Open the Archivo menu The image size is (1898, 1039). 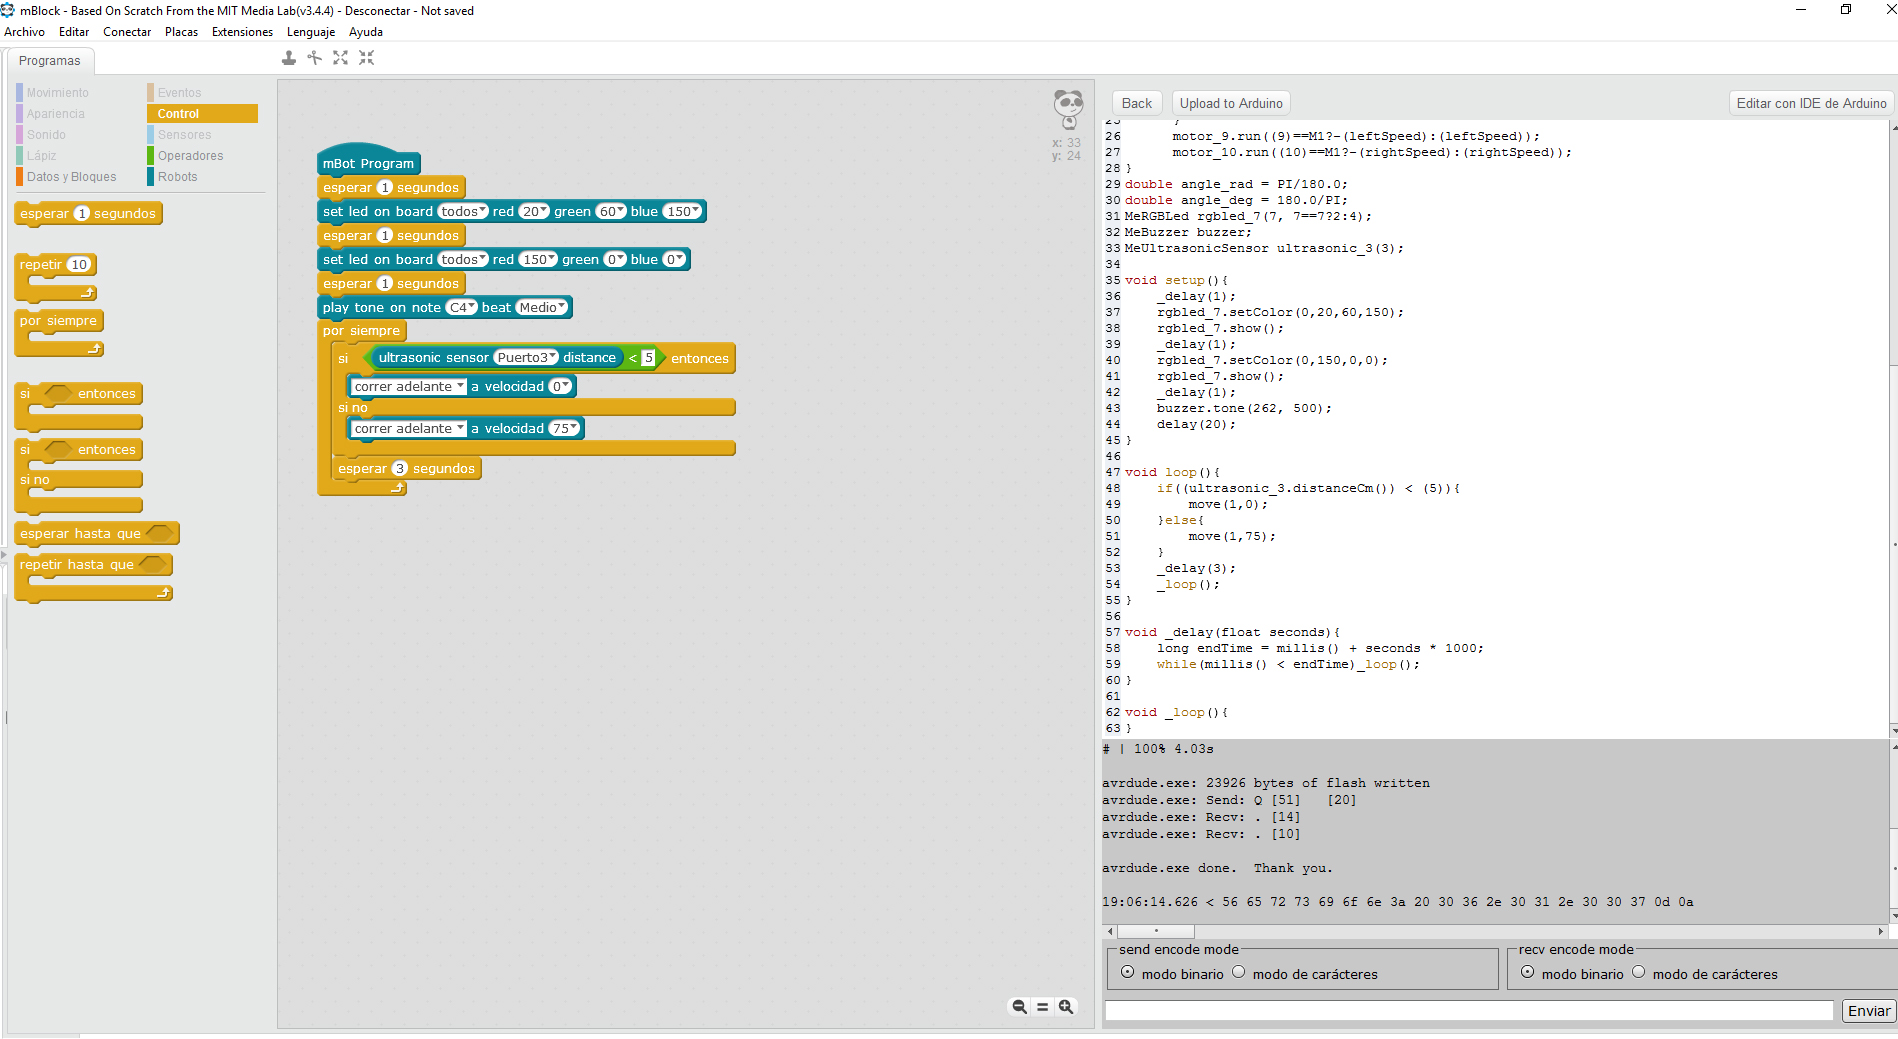pos(24,32)
